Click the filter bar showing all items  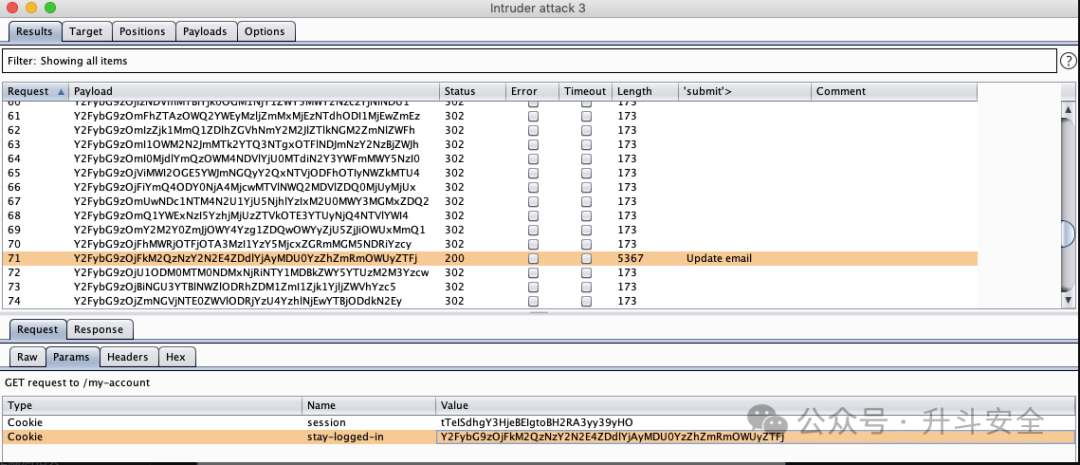(529, 61)
